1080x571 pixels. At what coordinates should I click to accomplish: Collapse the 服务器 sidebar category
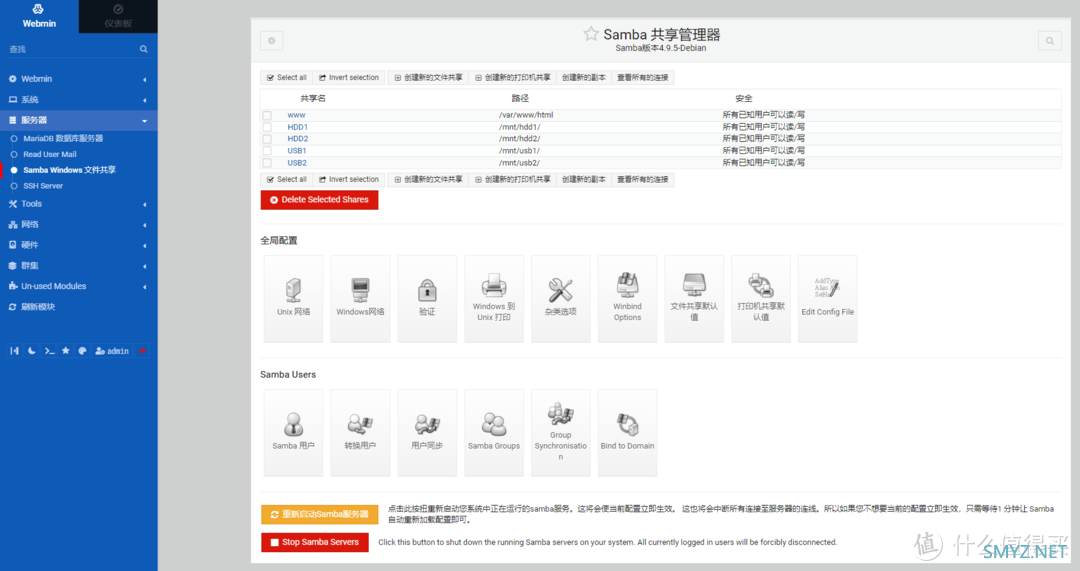pos(79,121)
